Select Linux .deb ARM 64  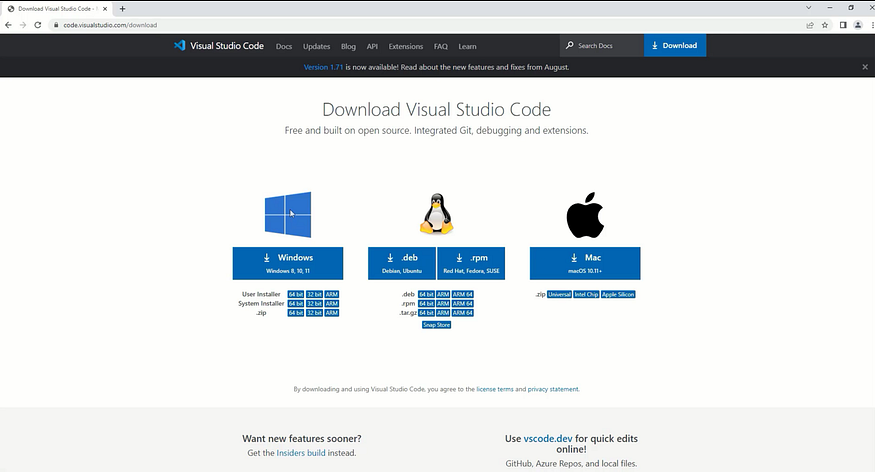click(x=463, y=294)
